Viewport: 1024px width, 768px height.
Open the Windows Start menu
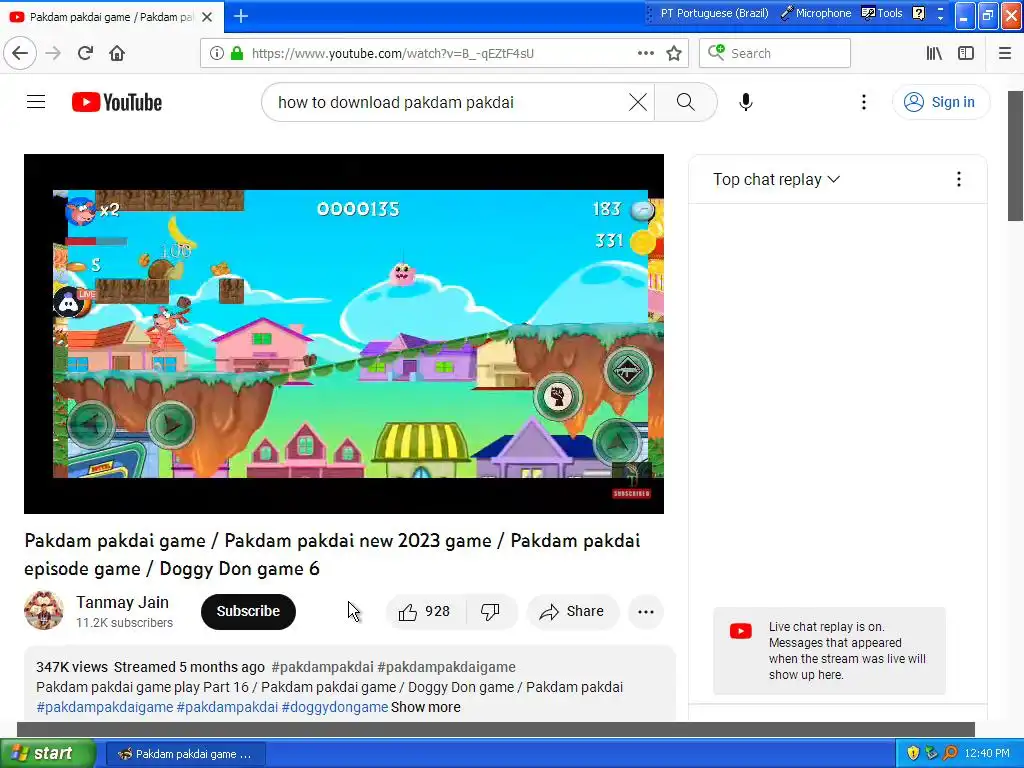click(x=47, y=753)
